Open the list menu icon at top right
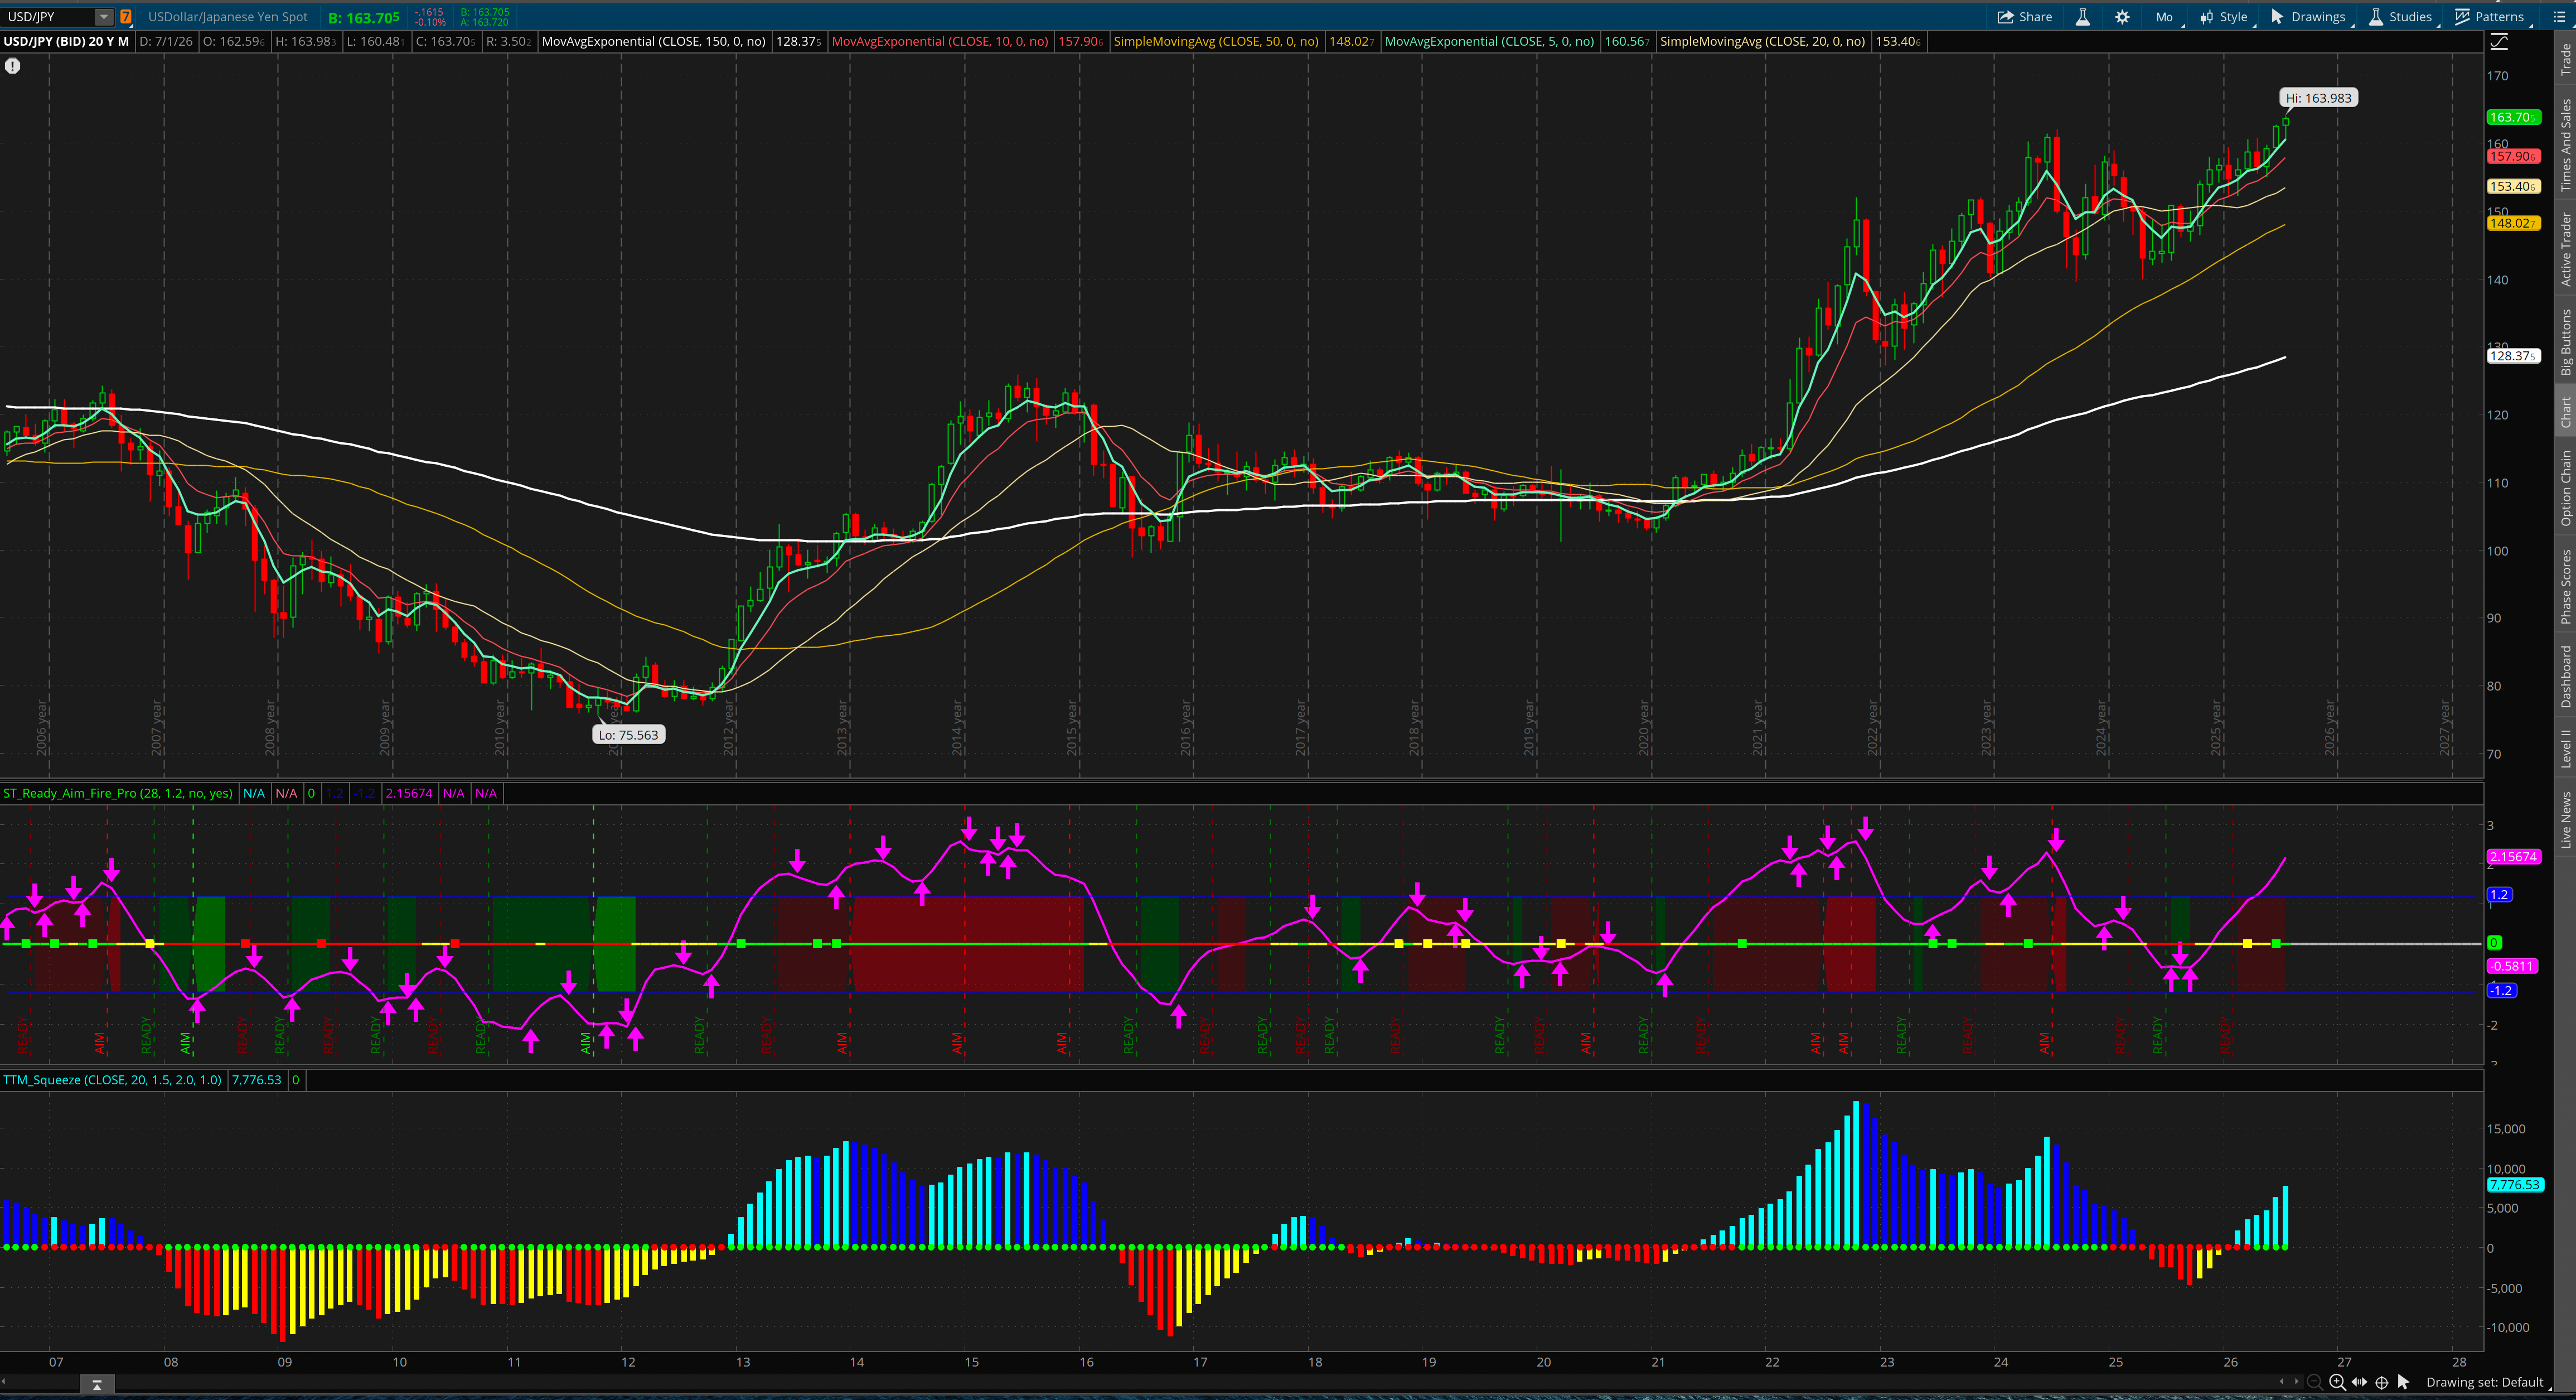The image size is (2576, 1400). (2559, 17)
